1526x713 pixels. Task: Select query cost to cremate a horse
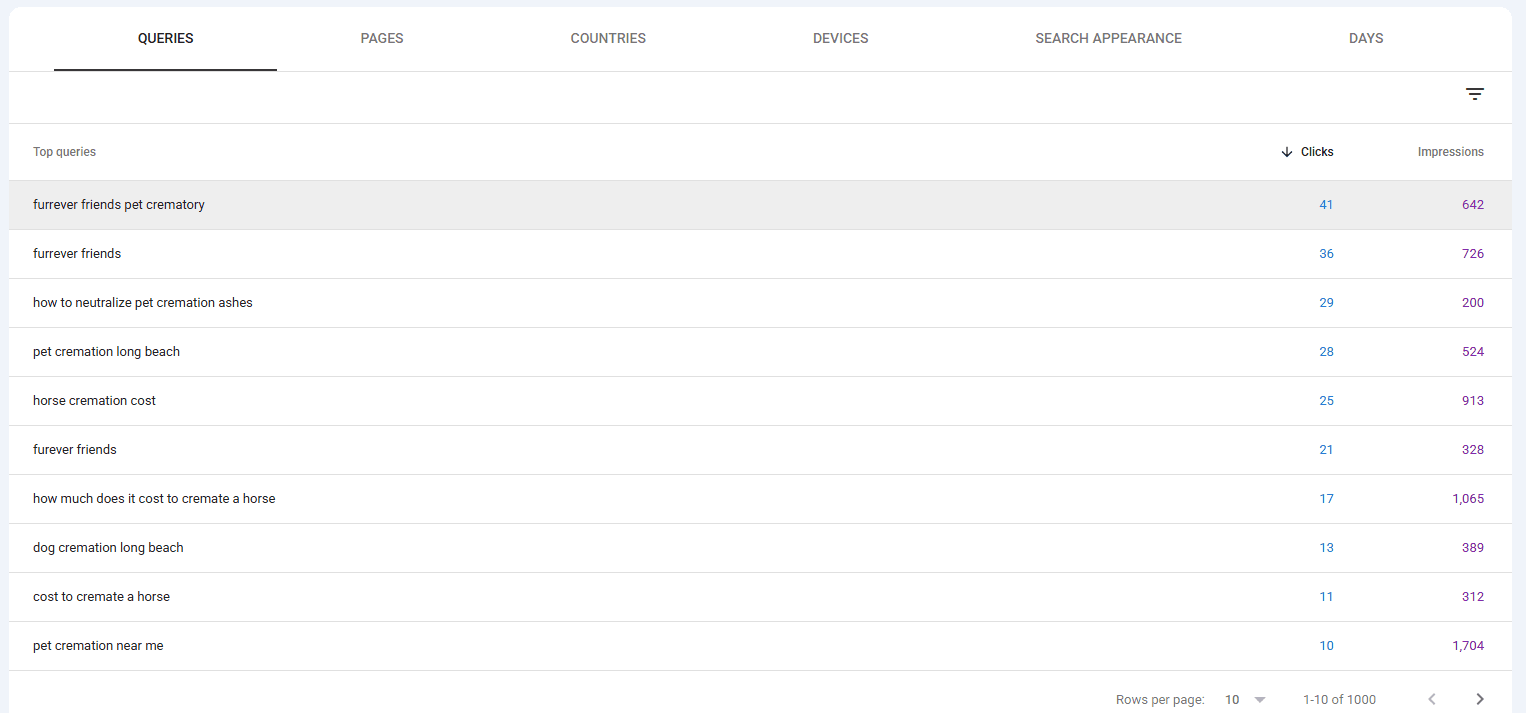point(101,597)
